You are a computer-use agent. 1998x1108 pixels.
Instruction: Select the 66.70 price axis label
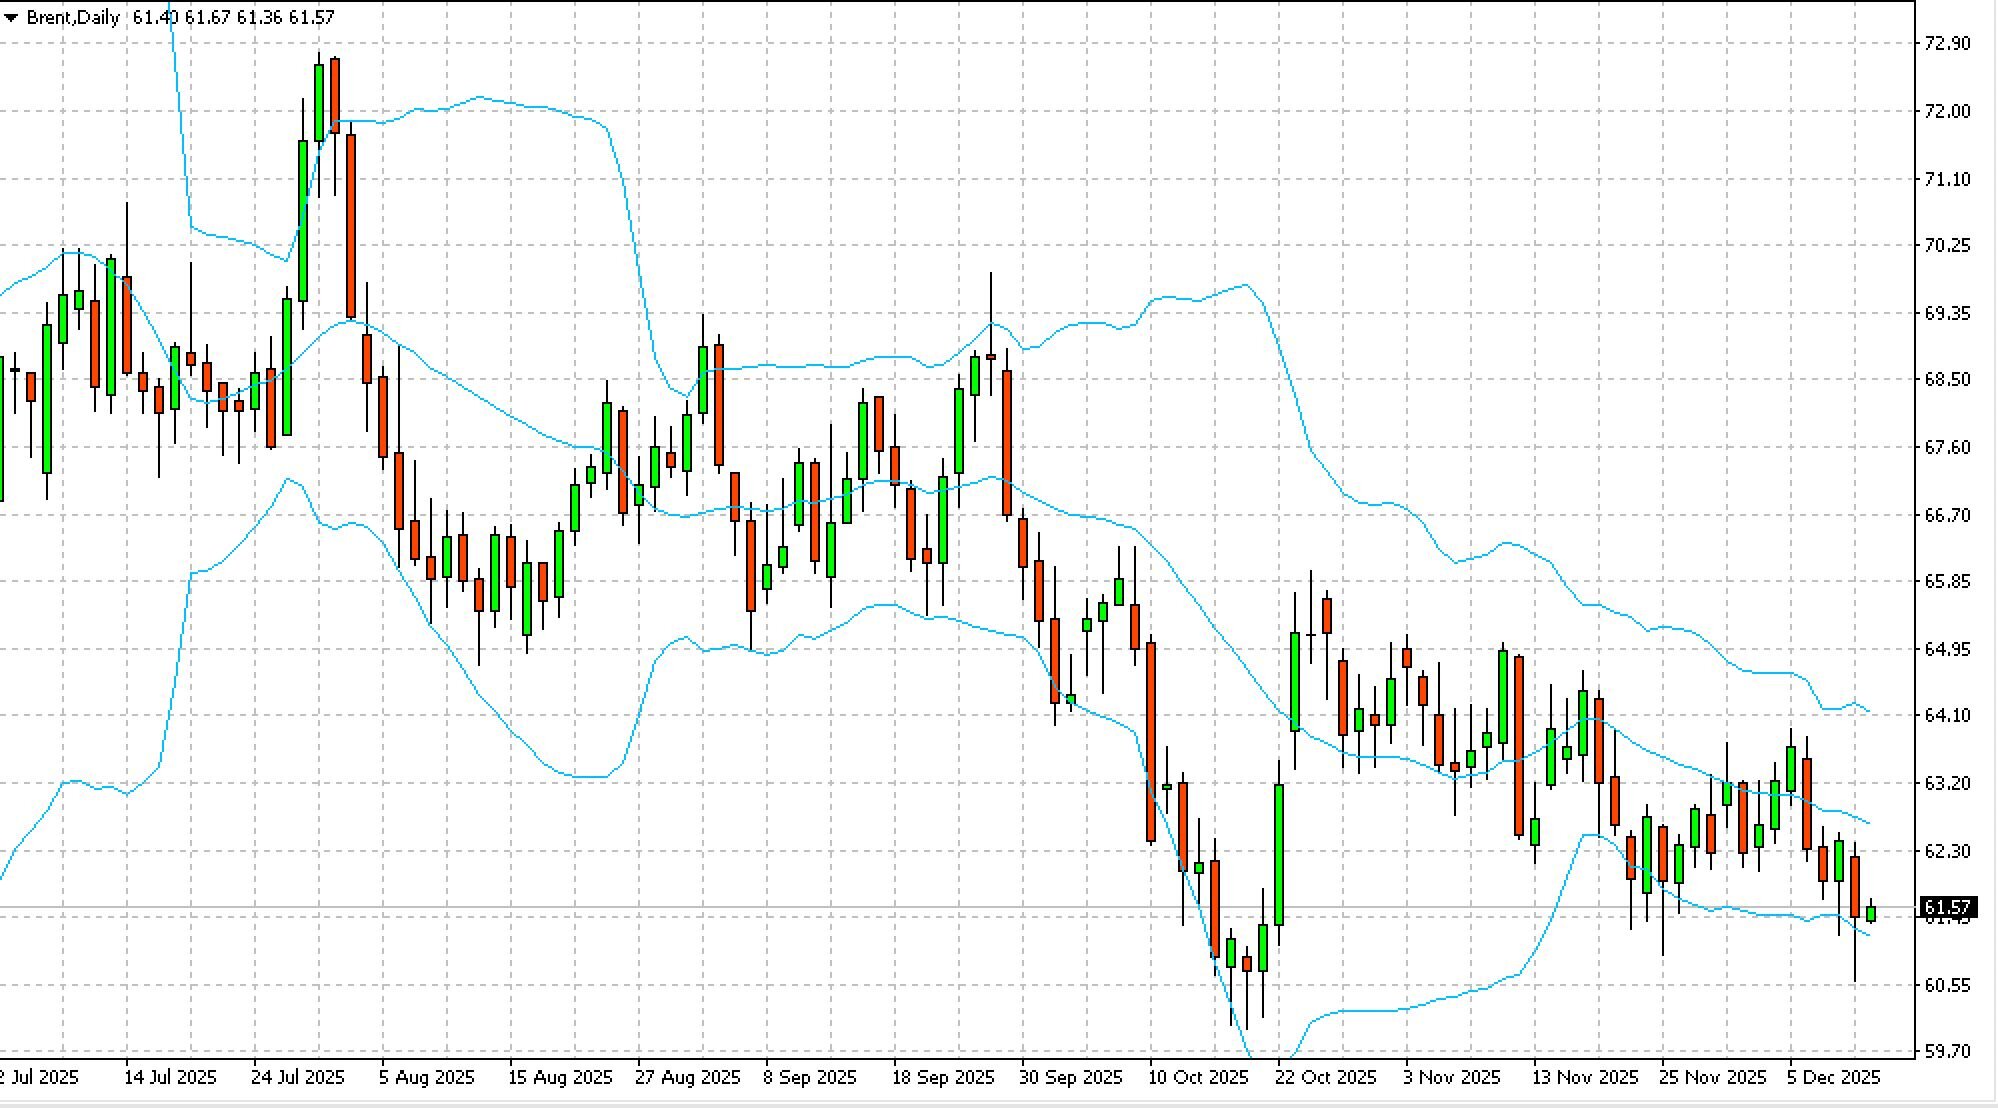(x=1946, y=515)
